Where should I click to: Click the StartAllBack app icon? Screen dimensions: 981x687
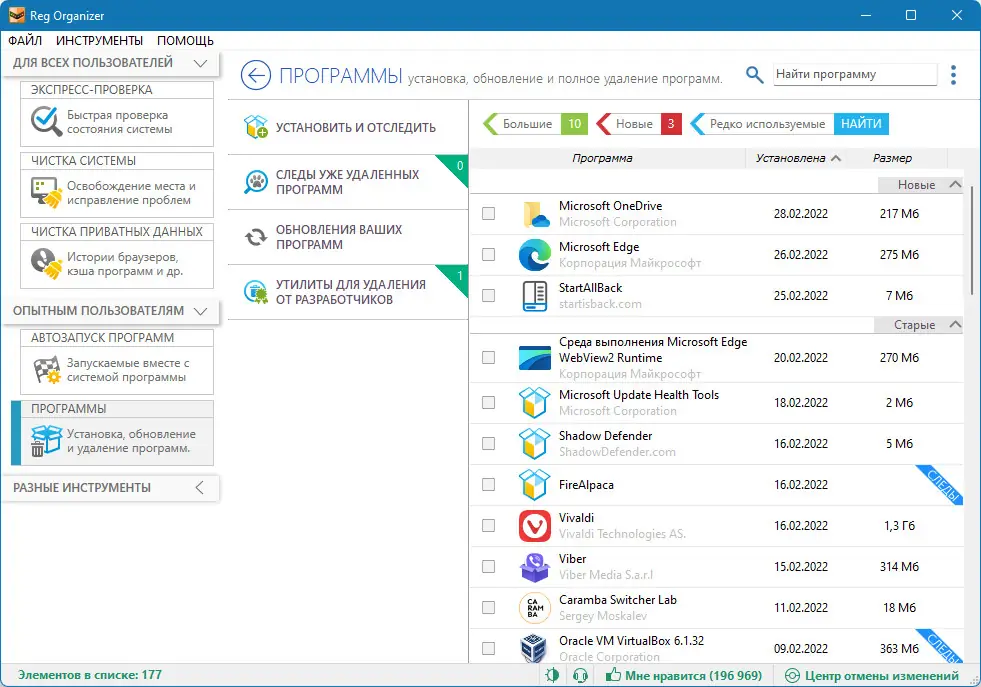click(535, 296)
